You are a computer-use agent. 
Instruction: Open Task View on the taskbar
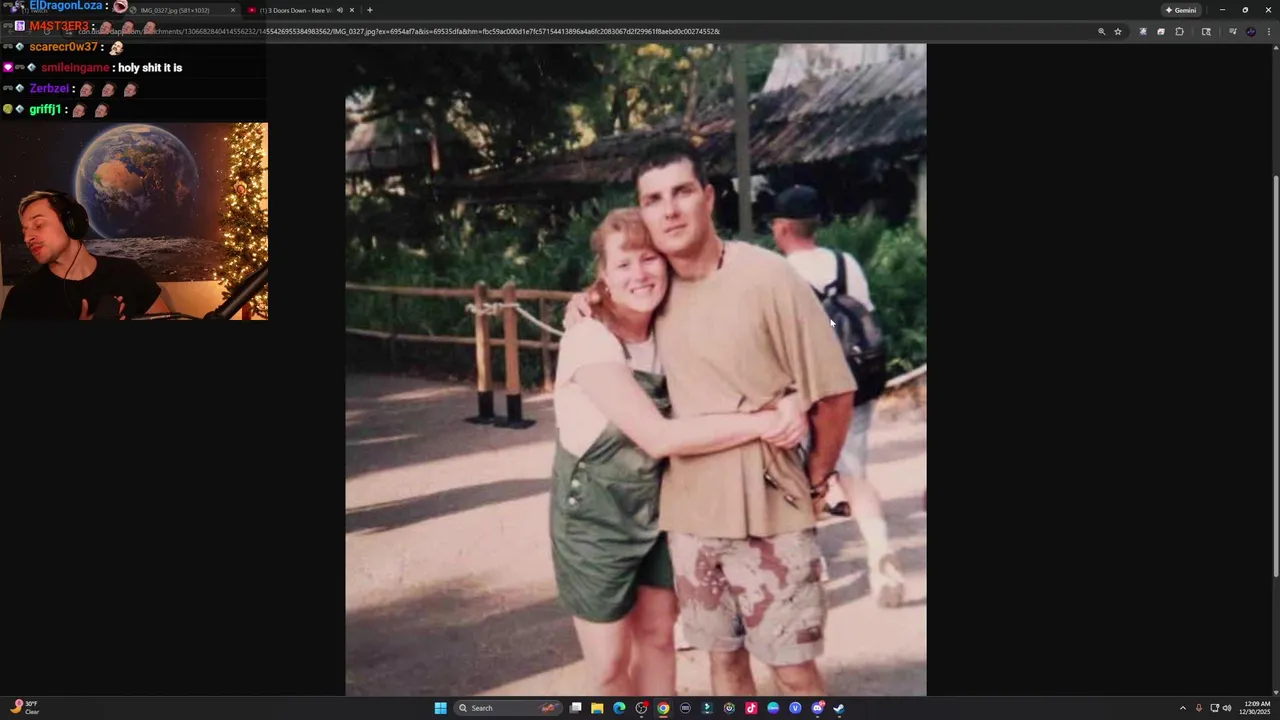tap(575, 708)
